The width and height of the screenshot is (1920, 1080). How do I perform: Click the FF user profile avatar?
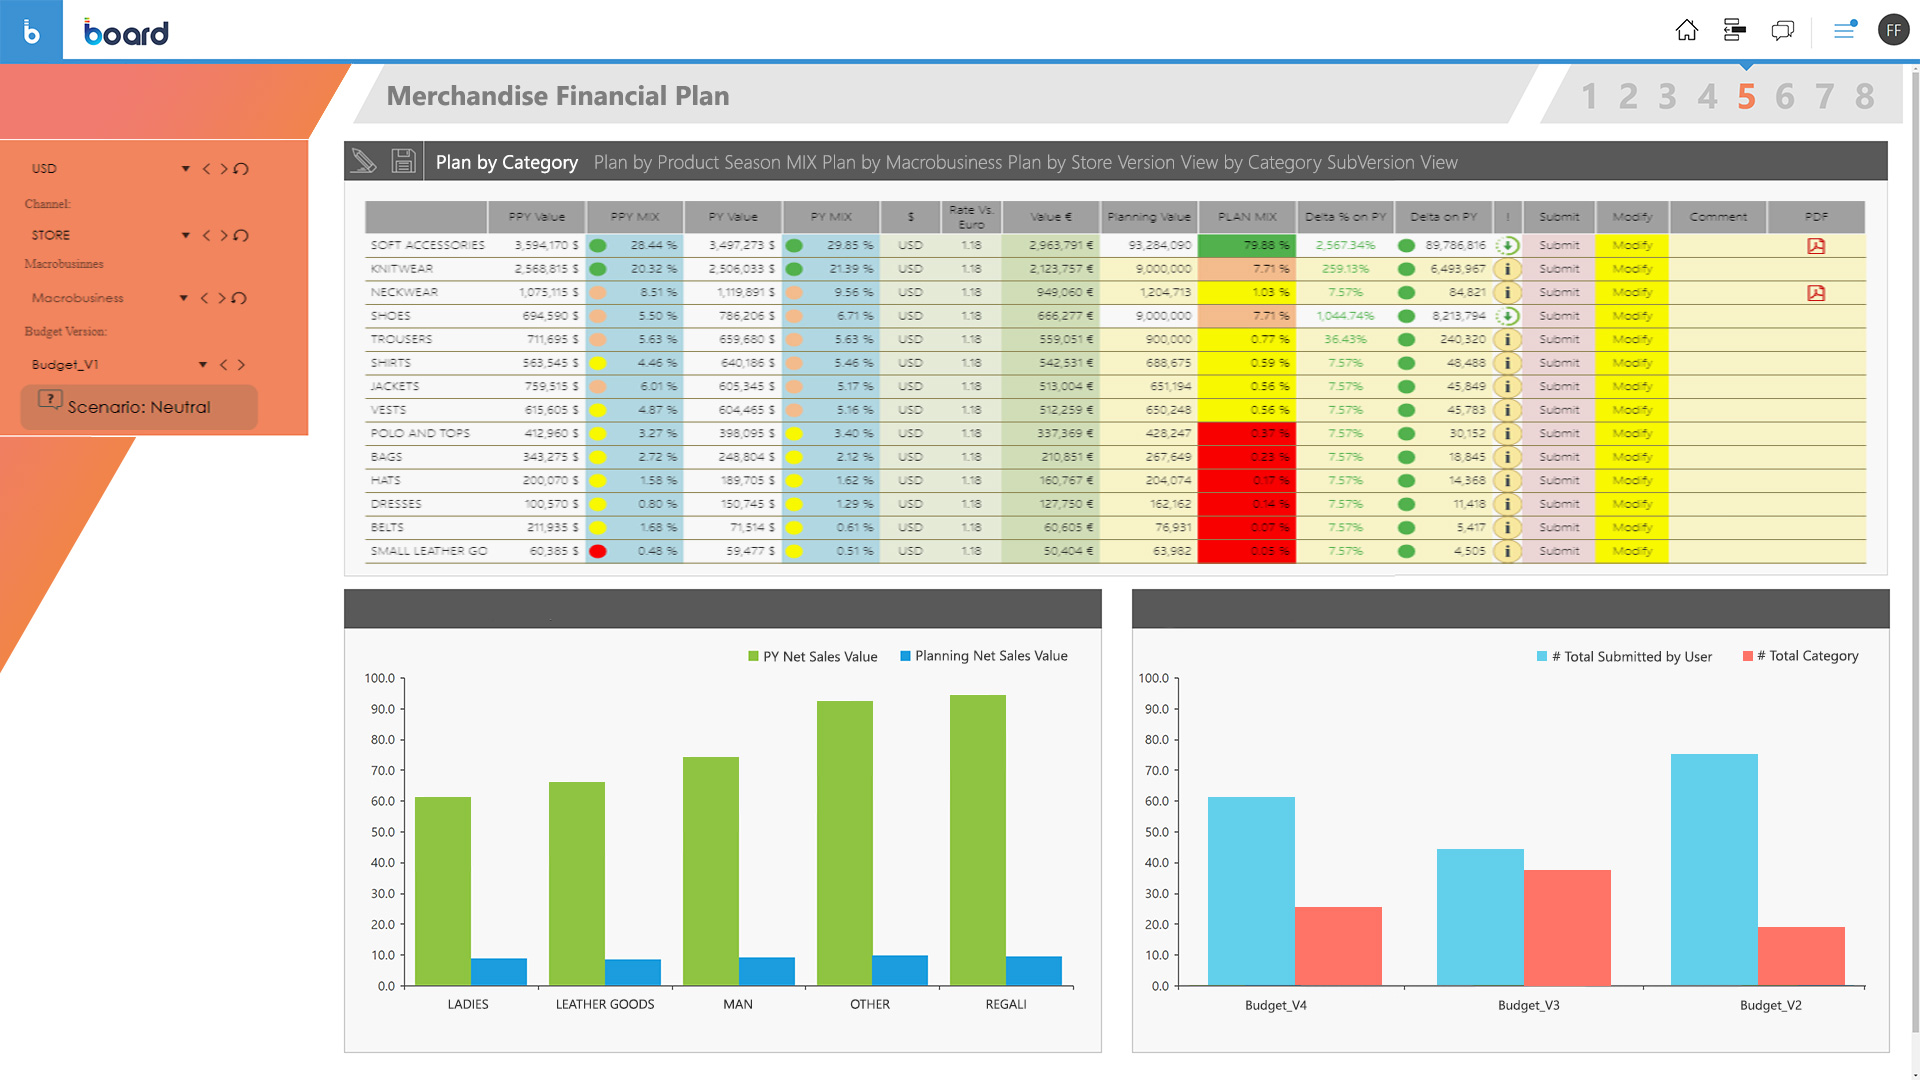point(1895,30)
